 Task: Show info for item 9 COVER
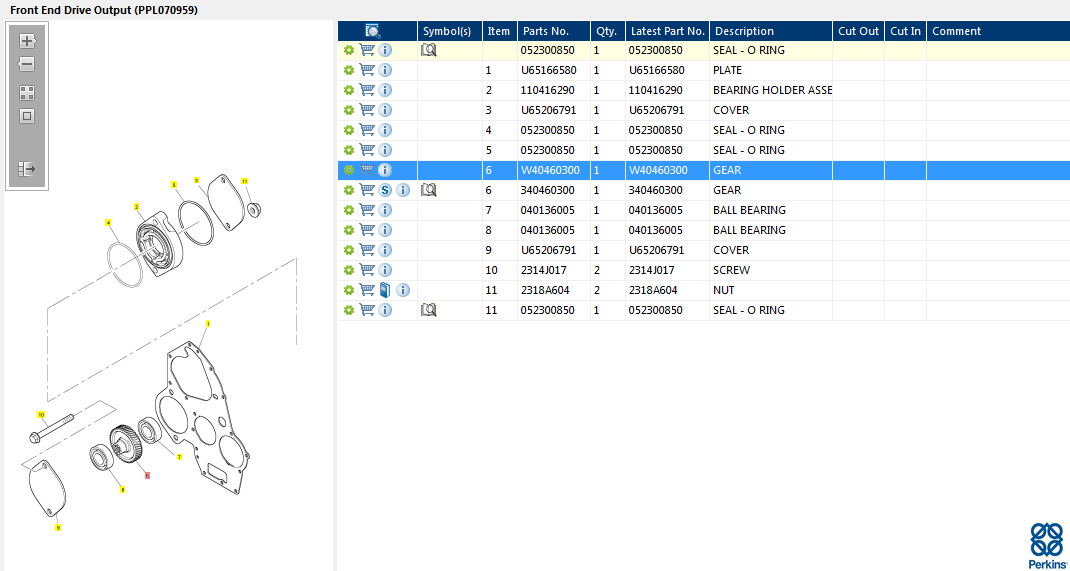point(385,250)
